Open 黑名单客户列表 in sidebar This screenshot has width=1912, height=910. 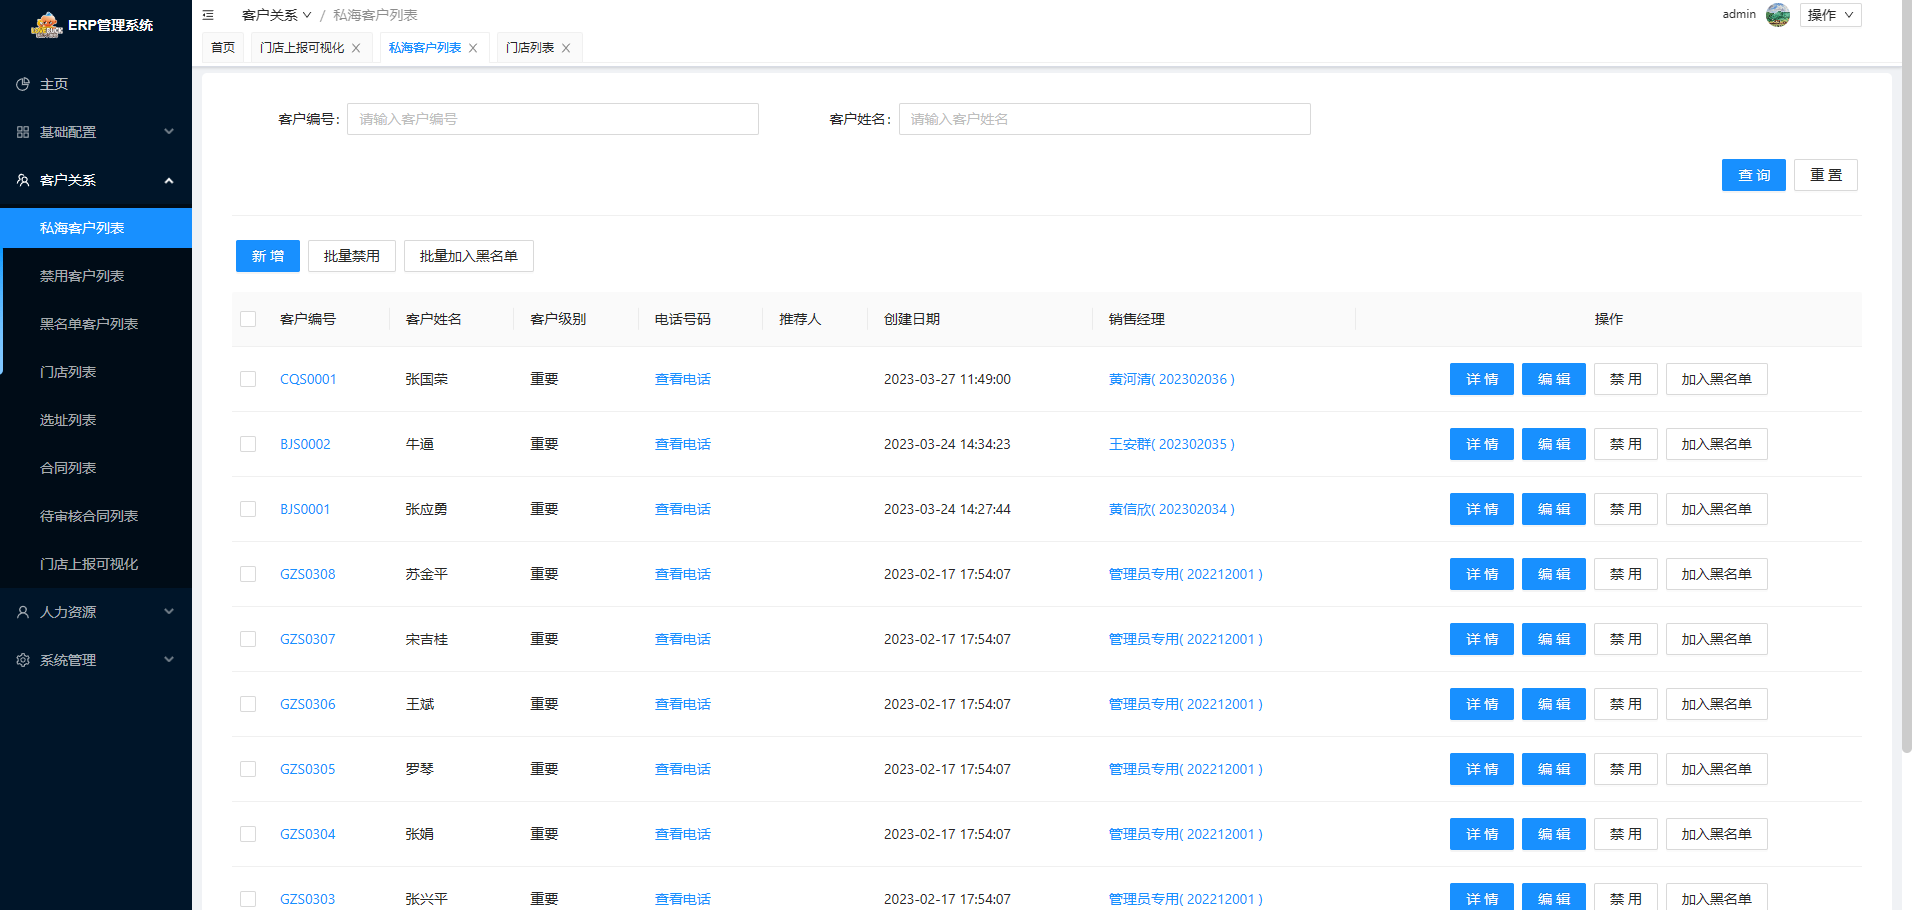pyautogui.click(x=96, y=324)
